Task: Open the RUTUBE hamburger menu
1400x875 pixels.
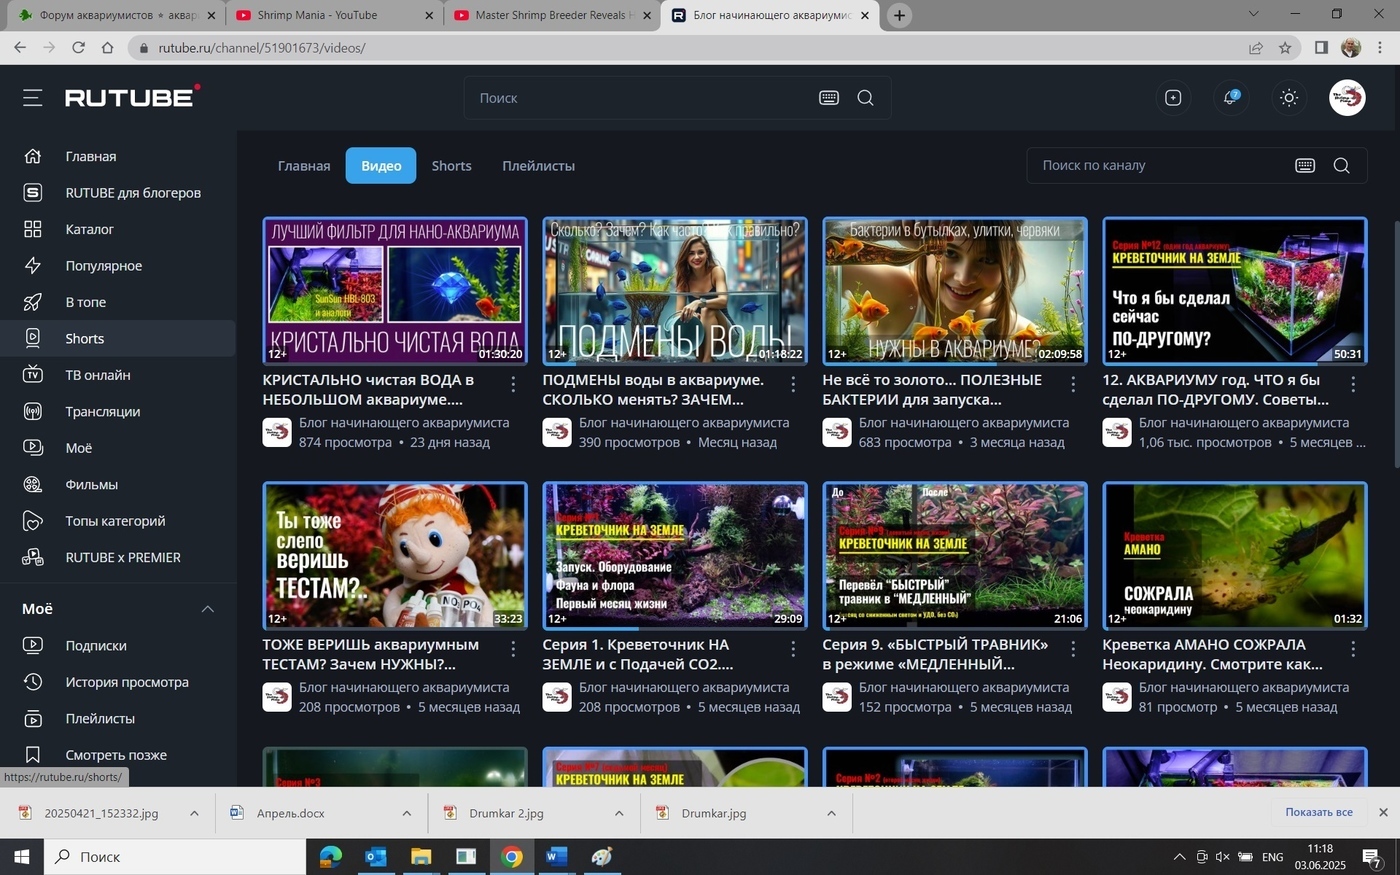Action: pyautogui.click(x=32, y=97)
